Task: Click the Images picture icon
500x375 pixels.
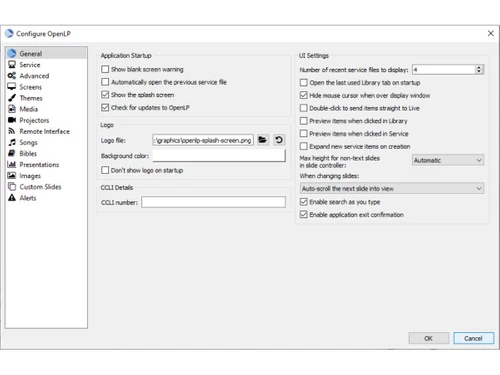Action: click(x=12, y=175)
